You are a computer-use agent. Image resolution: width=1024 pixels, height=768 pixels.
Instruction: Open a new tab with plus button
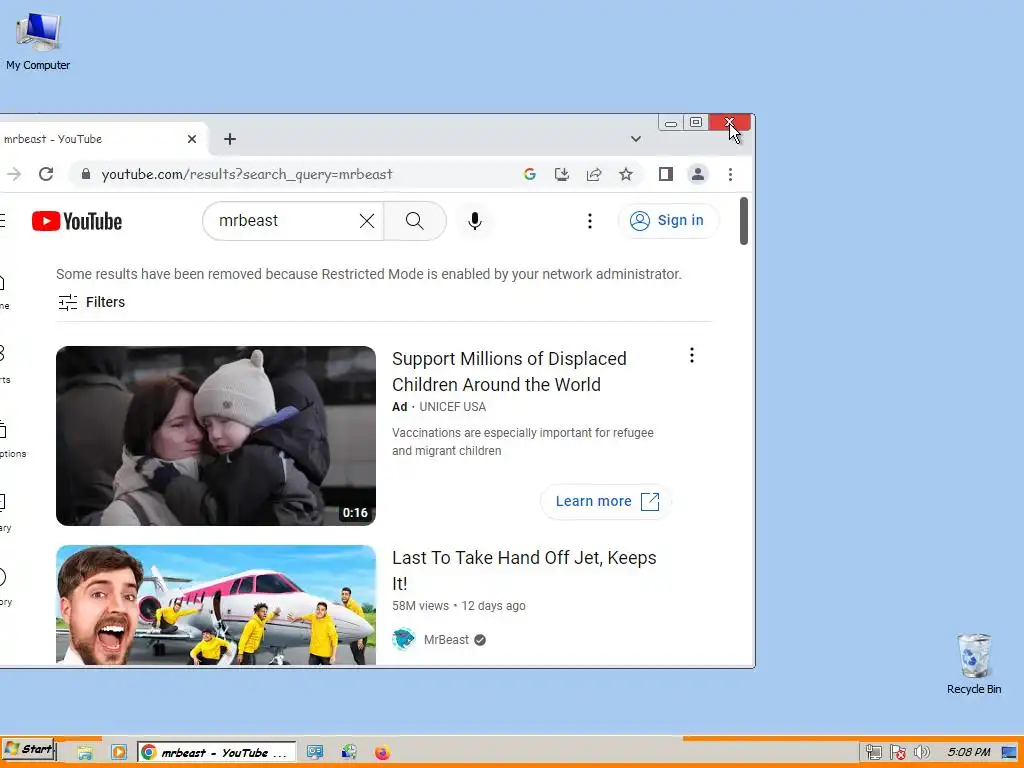pos(230,139)
